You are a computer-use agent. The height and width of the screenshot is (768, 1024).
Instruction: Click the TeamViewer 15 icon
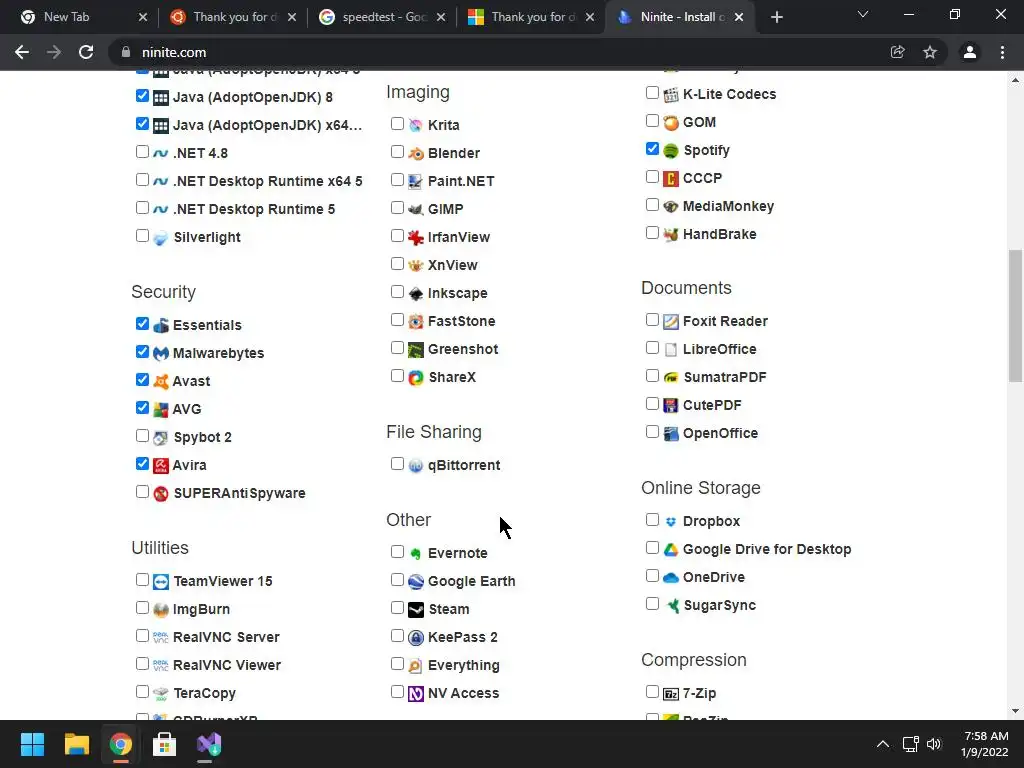pos(161,582)
